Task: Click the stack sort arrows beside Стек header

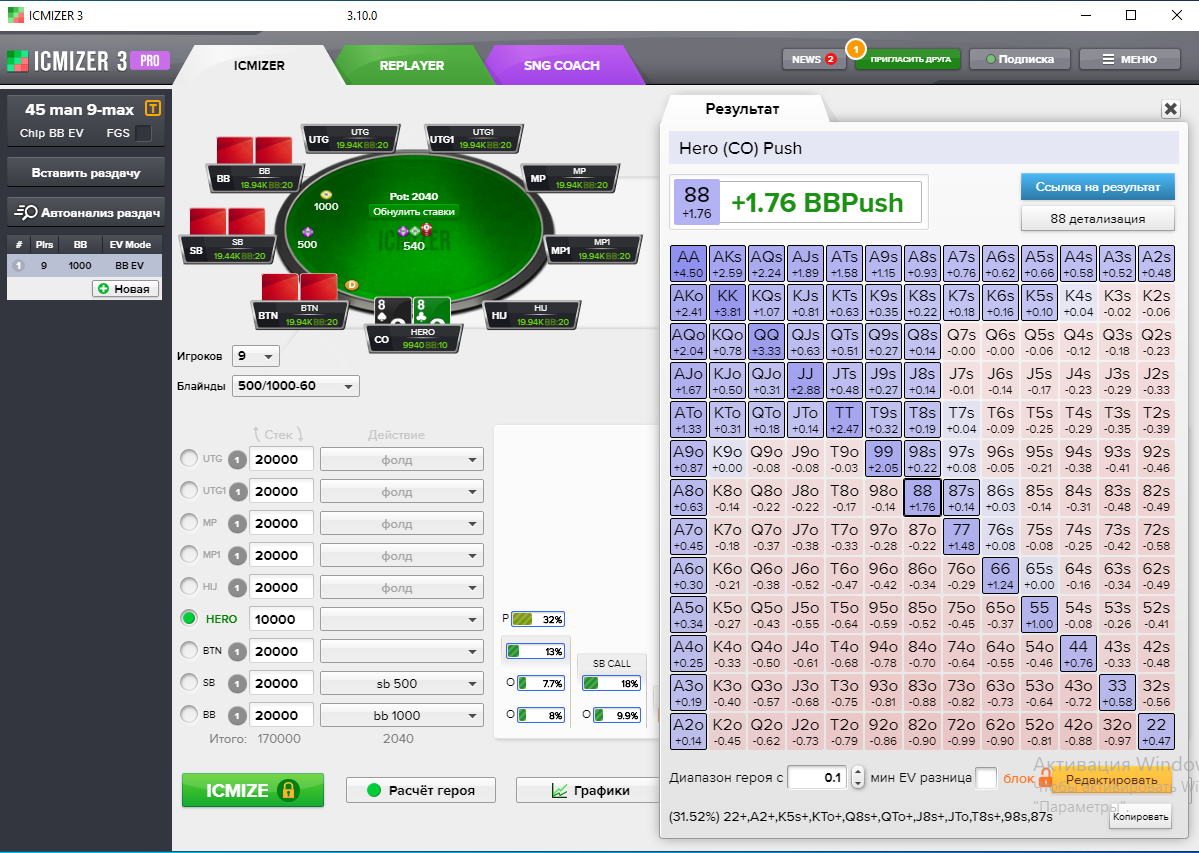Action: pyautogui.click(x=278, y=434)
